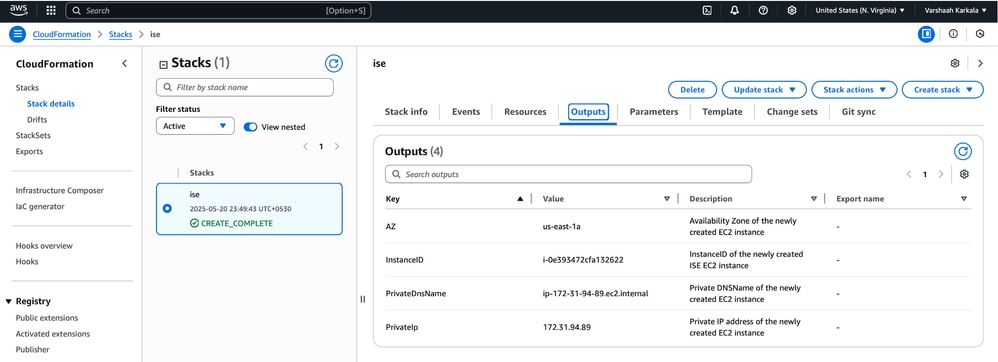Switch to the Resources tab
Screen dimensions: 998x362
(525, 112)
